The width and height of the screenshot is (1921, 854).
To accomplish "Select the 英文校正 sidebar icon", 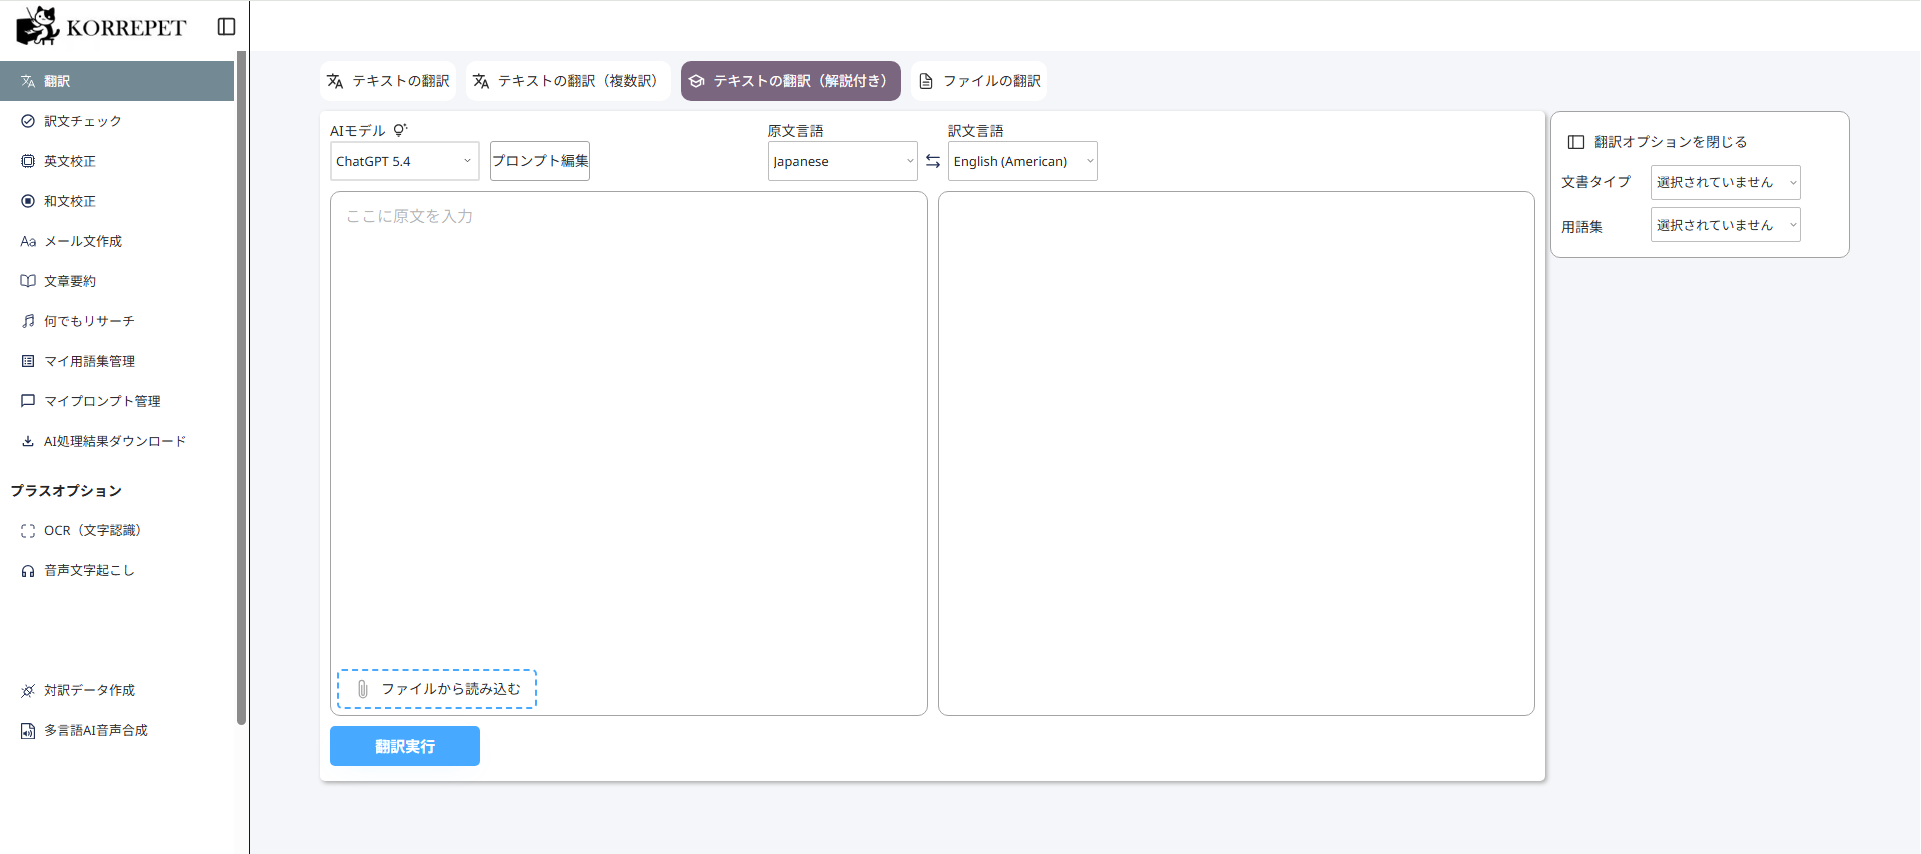I will pos(28,161).
